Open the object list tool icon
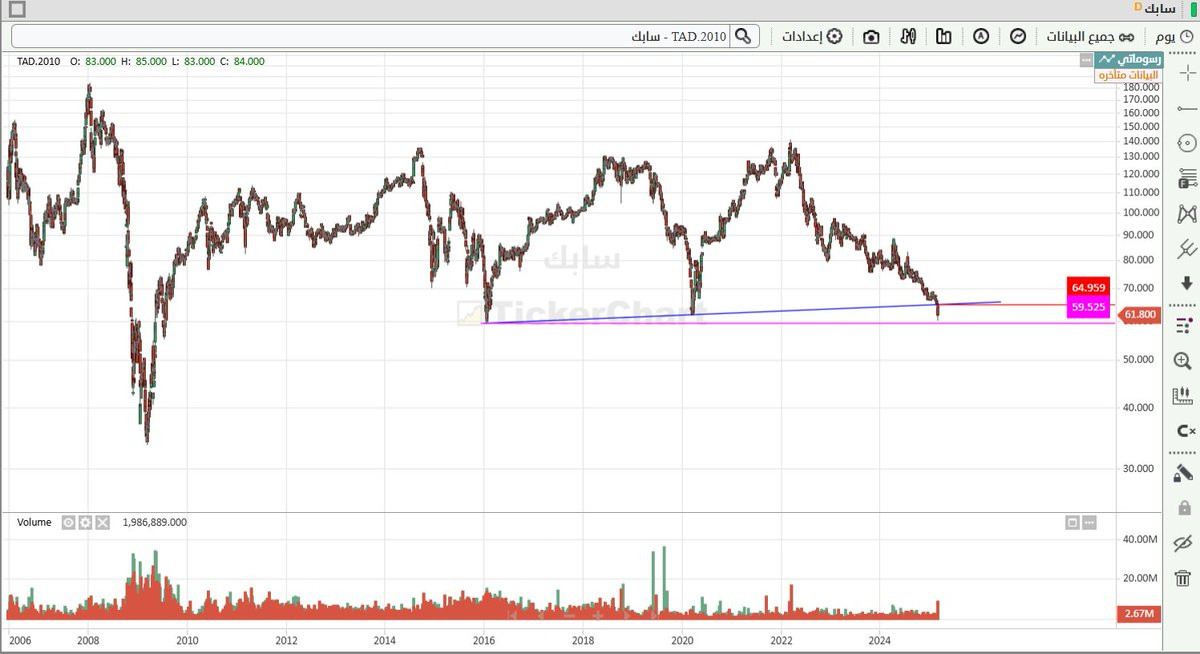 pyautogui.click(x=1185, y=325)
